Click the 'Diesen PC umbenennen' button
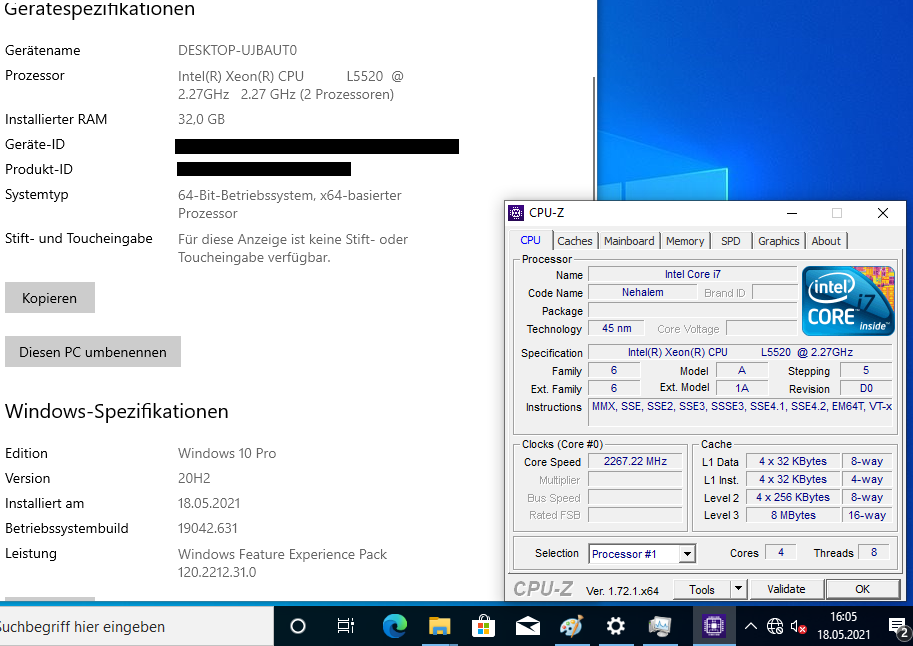 [x=93, y=352]
